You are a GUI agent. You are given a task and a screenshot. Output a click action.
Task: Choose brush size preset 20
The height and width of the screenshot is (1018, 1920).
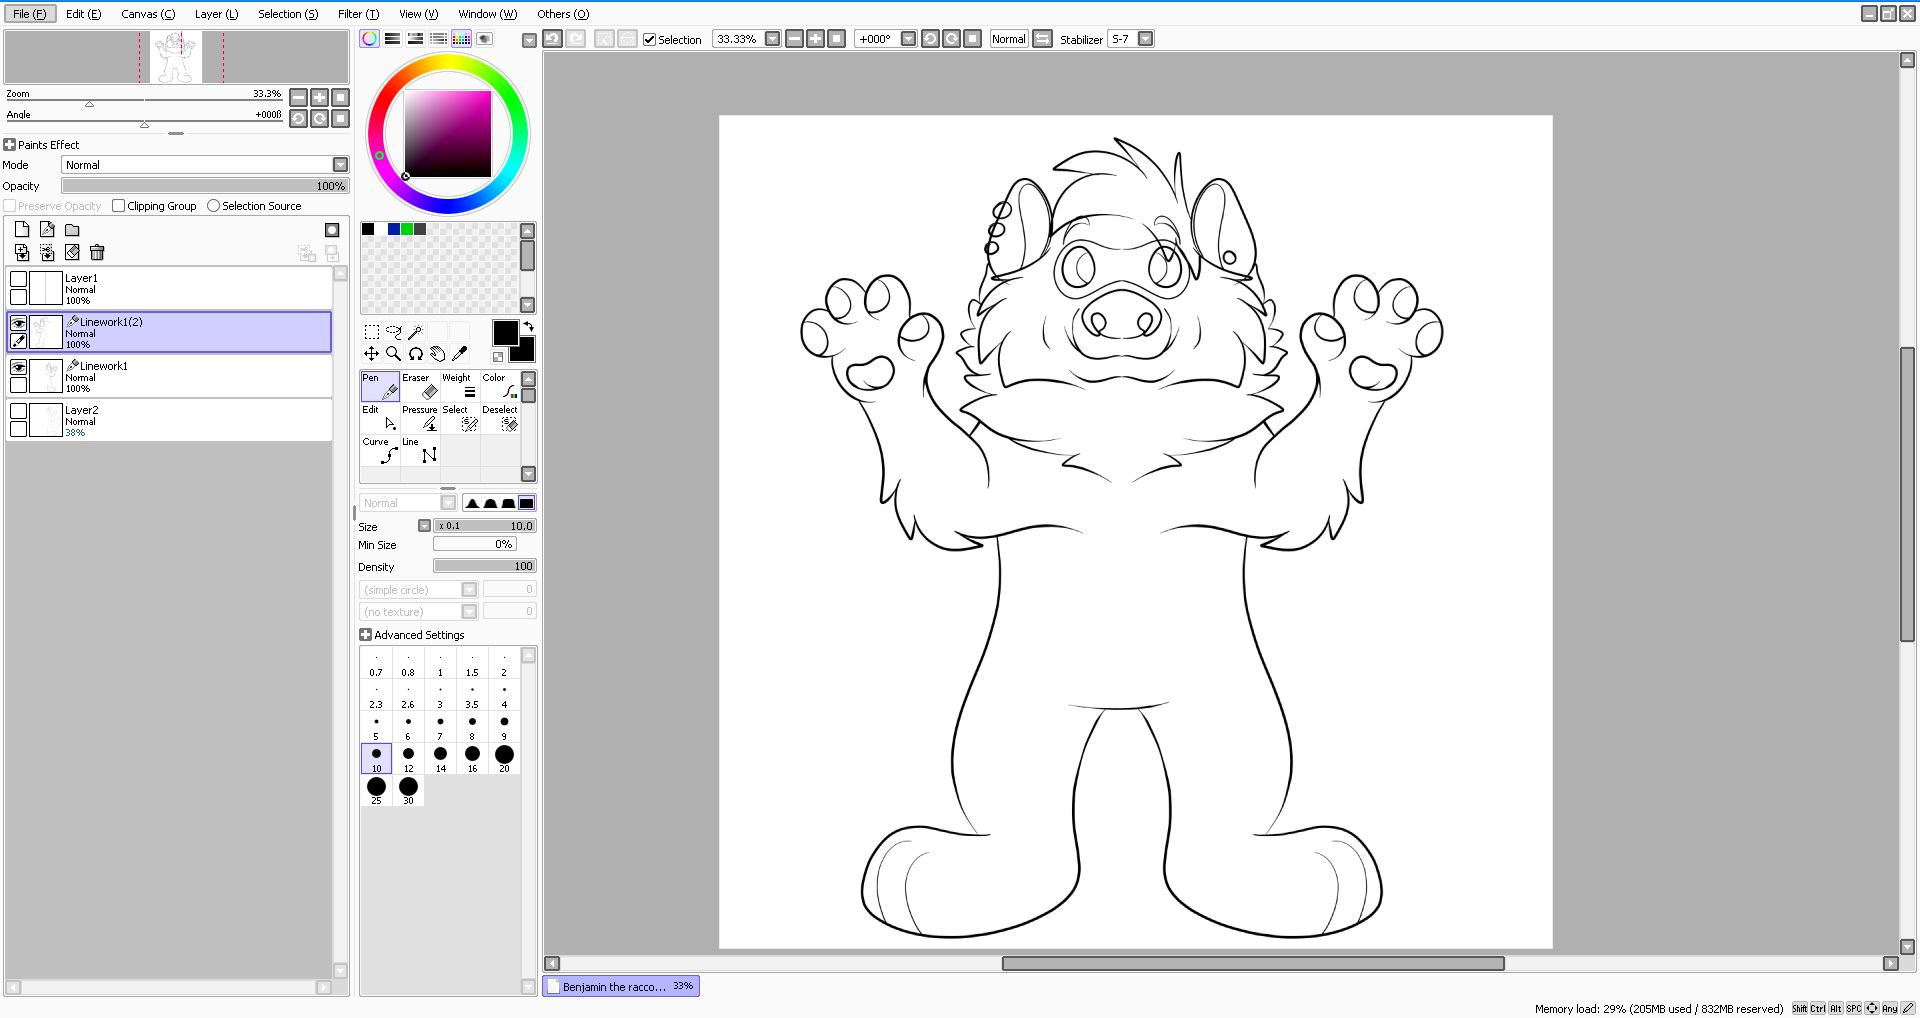click(504, 757)
